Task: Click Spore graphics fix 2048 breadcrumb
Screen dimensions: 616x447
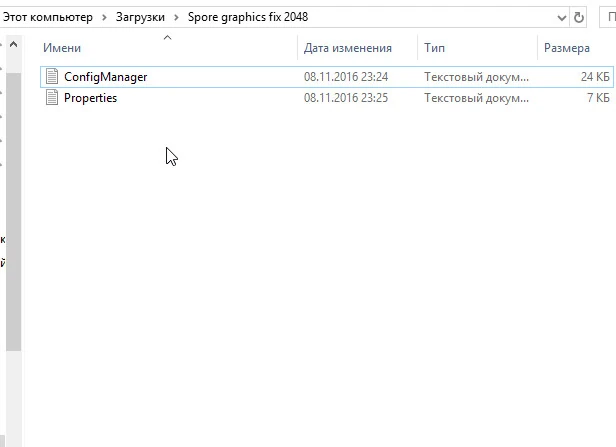Action: click(x=248, y=17)
